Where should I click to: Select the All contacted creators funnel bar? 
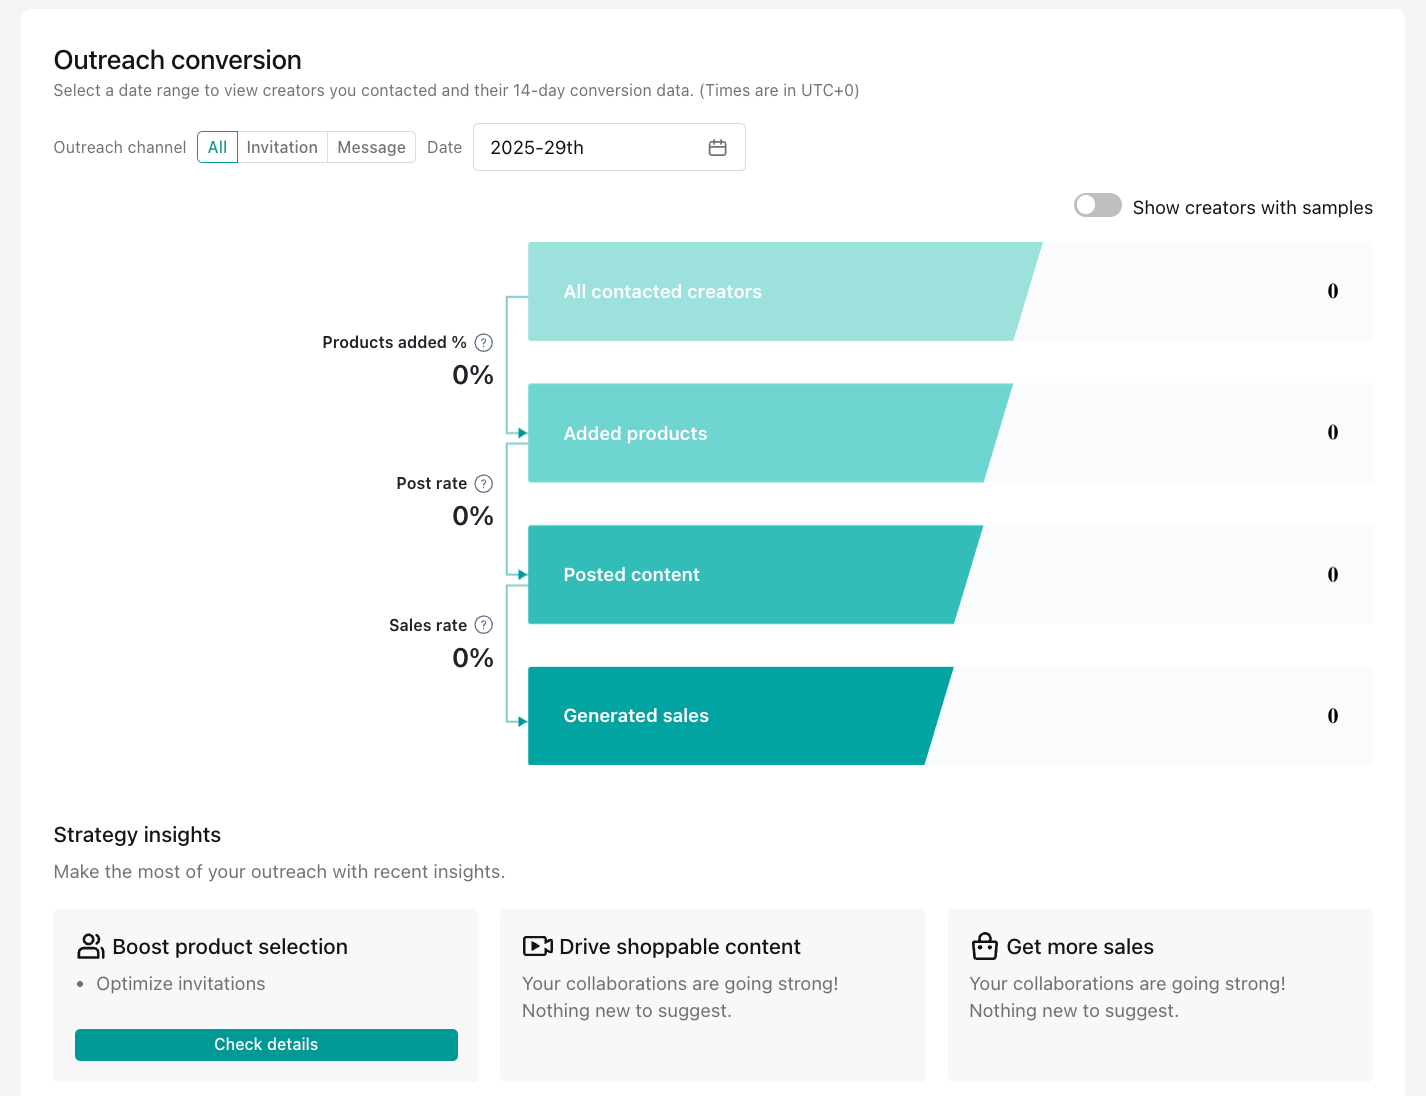coord(770,292)
